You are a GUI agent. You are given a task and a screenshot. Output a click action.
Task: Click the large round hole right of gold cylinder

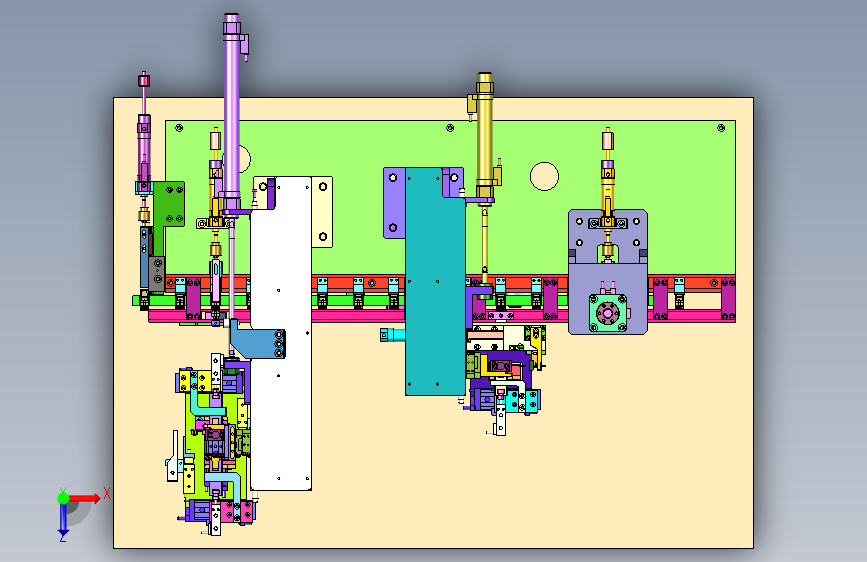coord(544,176)
